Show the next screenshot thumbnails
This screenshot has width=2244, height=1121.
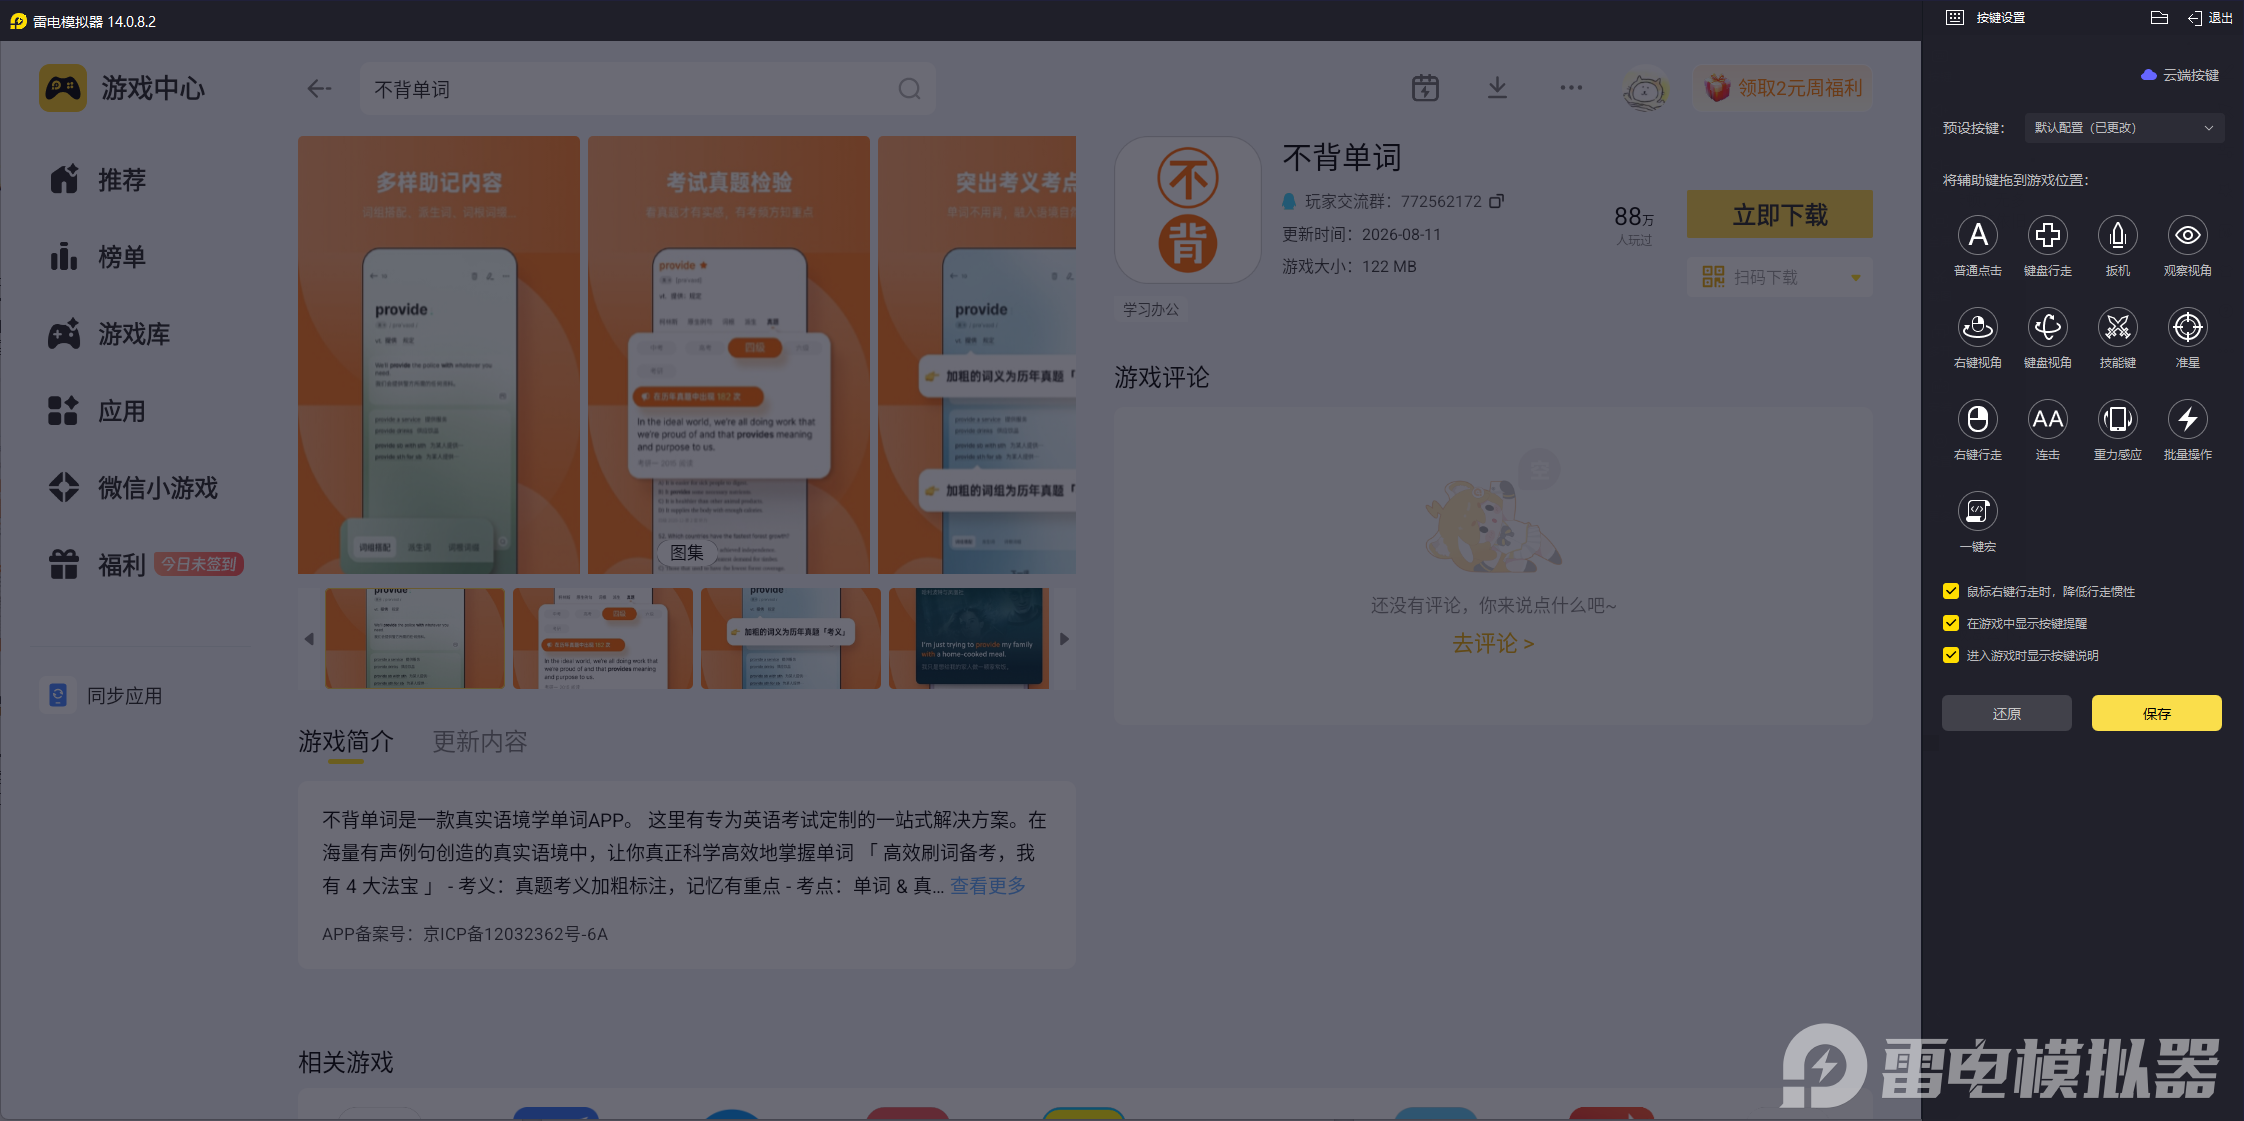1064,639
